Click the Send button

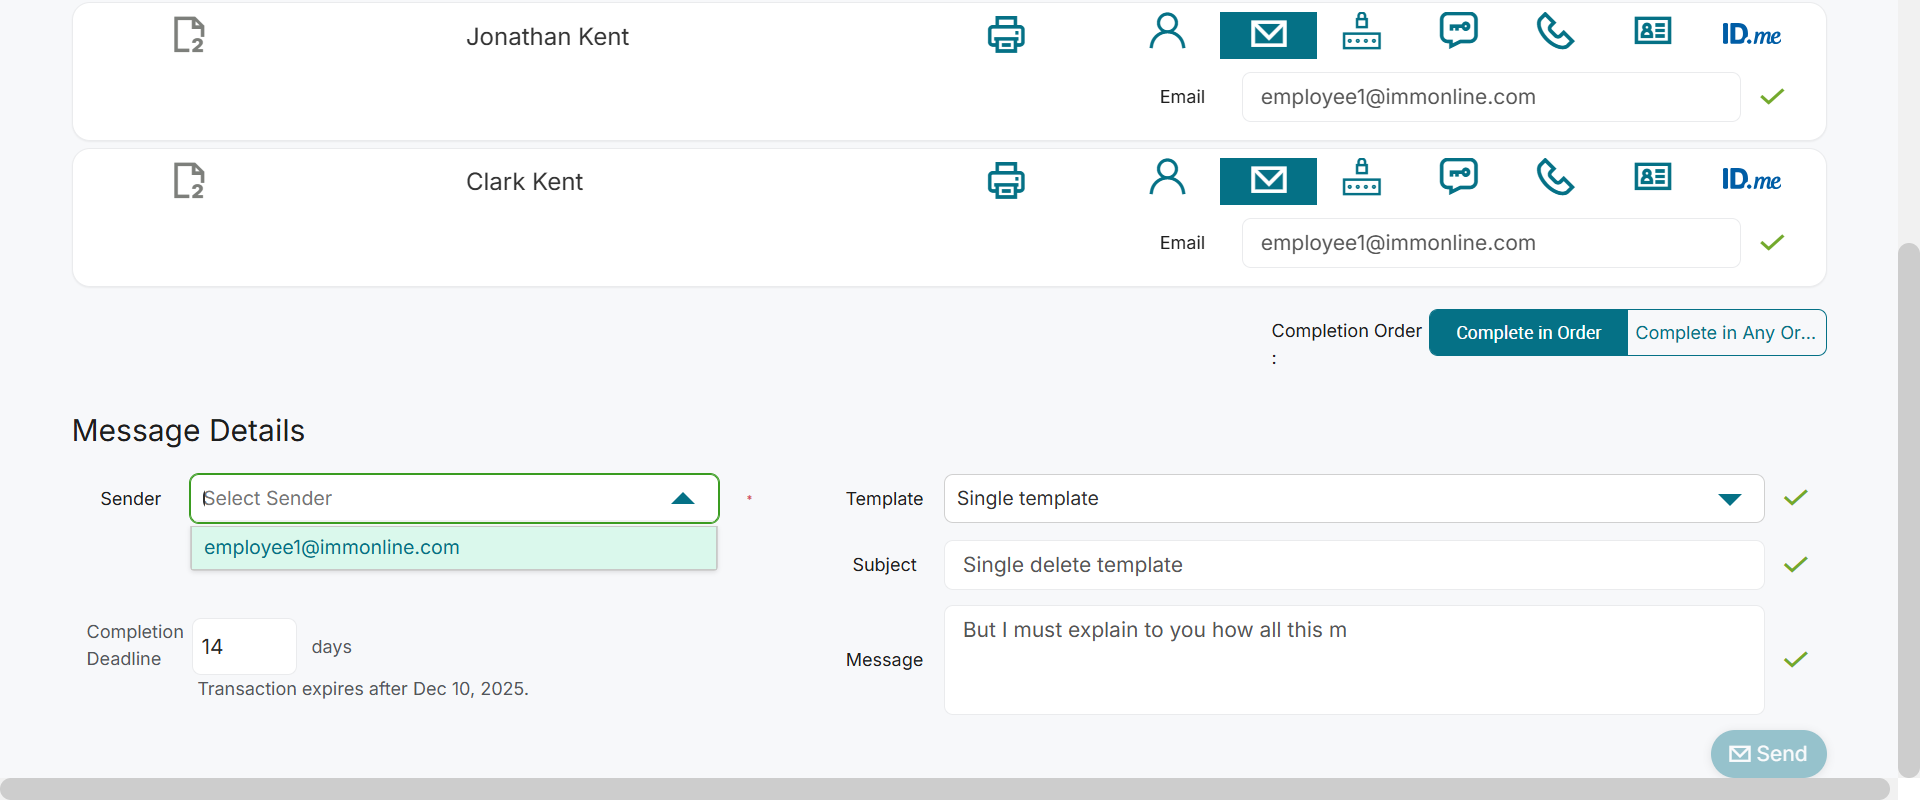coord(1768,754)
